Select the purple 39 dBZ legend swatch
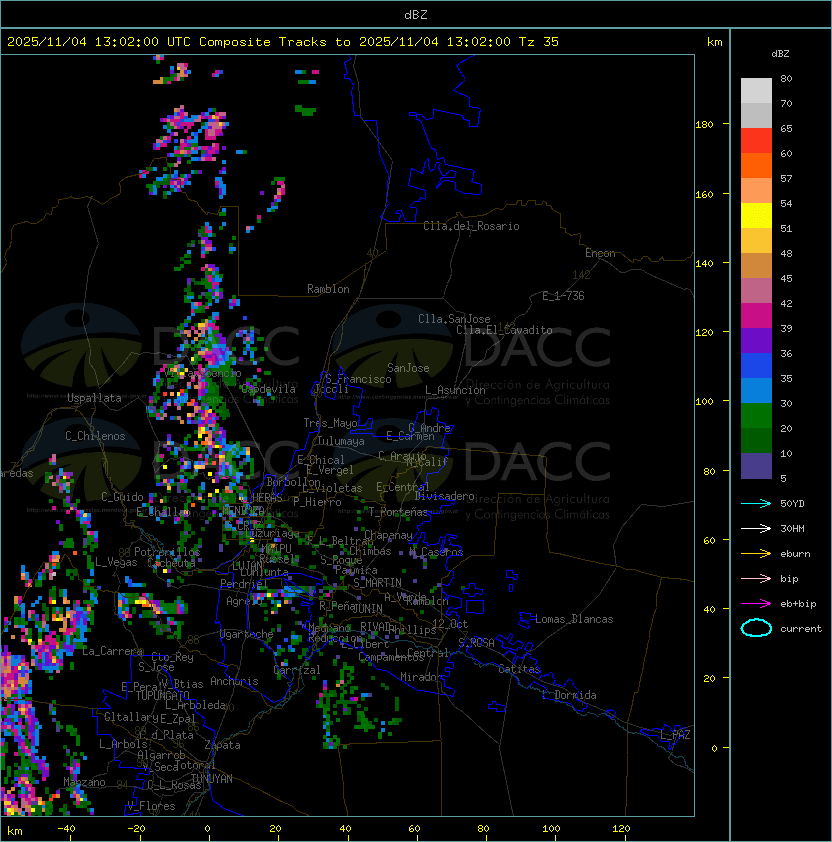Viewport: 832px width, 842px height. [756, 340]
